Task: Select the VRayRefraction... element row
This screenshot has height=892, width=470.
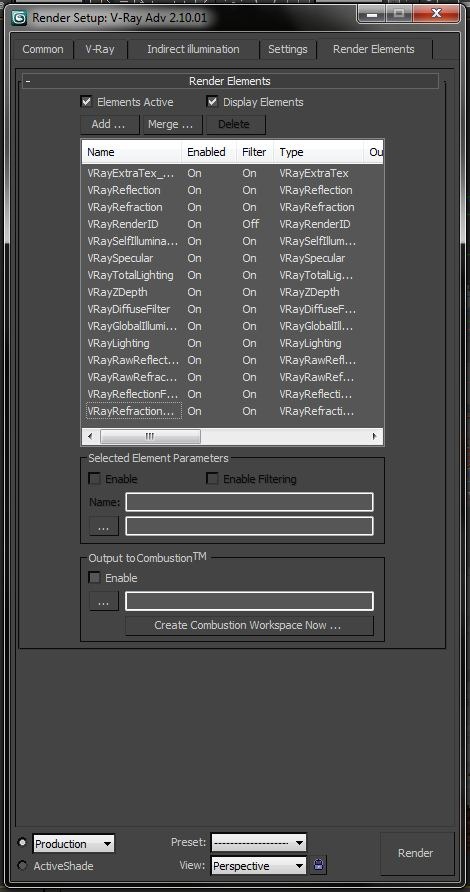Action: [232, 411]
